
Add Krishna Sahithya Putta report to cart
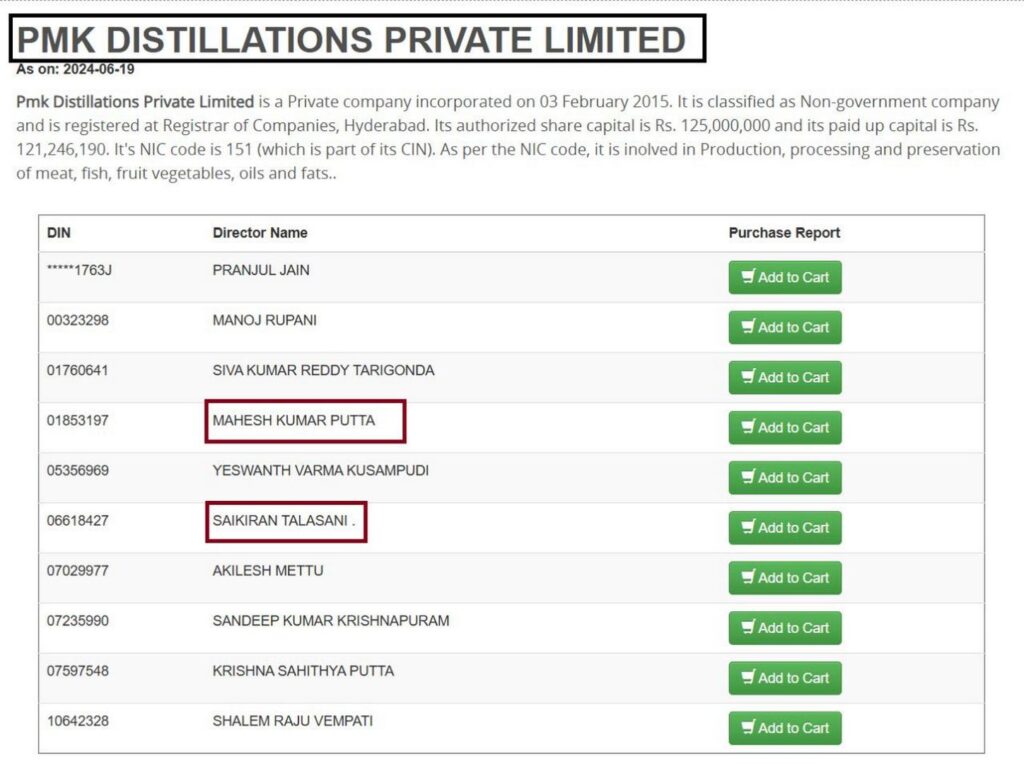785,678
